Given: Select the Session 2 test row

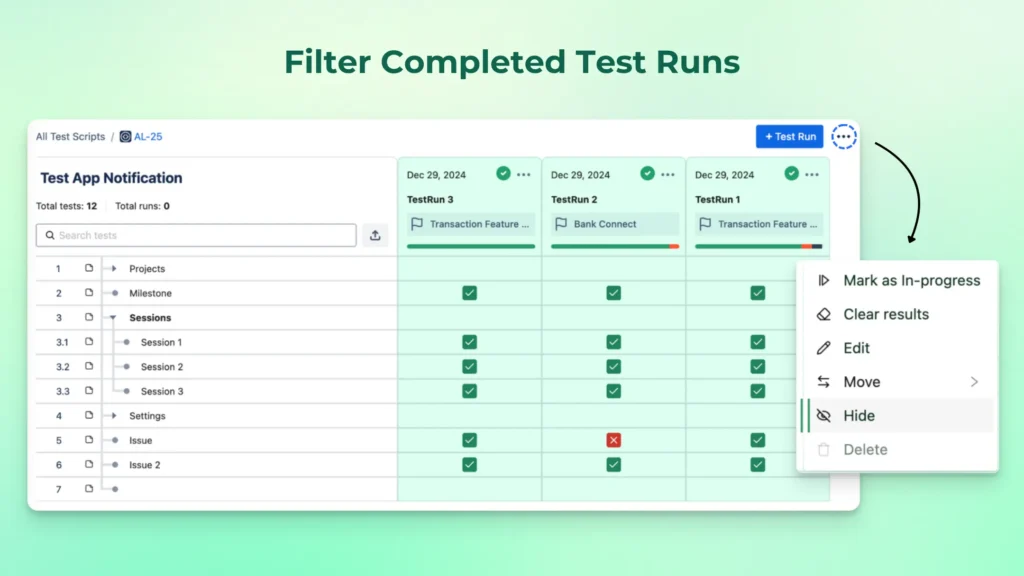Looking at the screenshot, I should coord(216,366).
